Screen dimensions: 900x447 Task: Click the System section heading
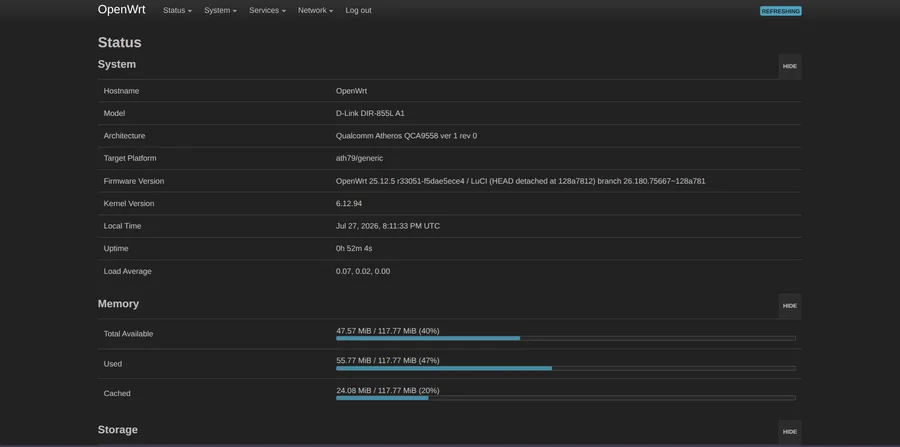click(x=117, y=64)
